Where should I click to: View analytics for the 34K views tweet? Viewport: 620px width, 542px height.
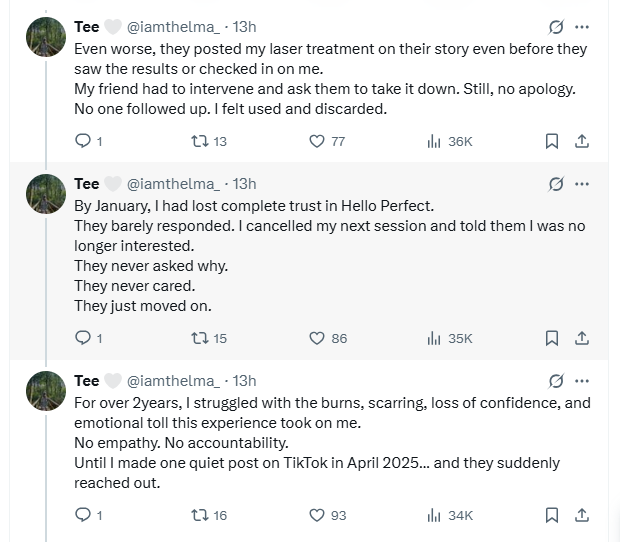coord(434,515)
